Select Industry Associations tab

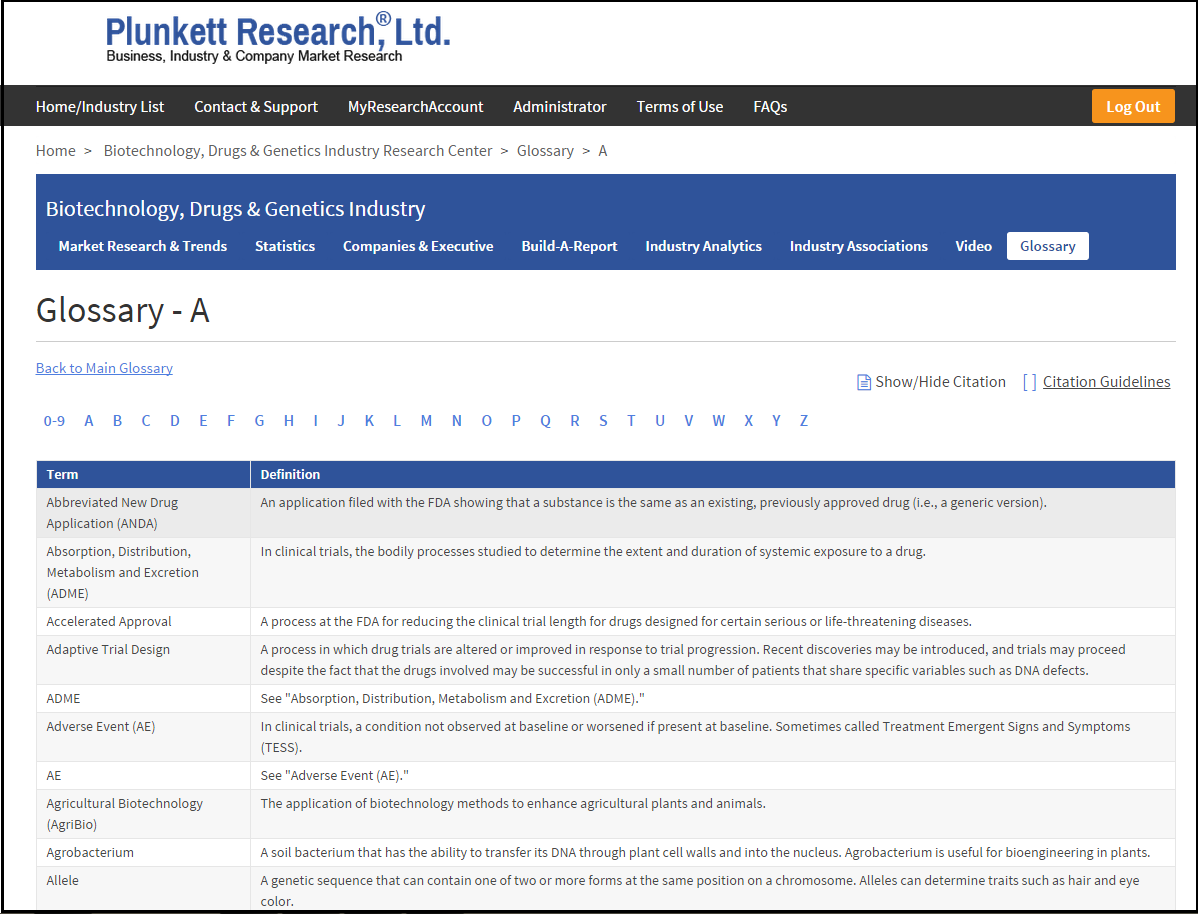[x=859, y=246]
